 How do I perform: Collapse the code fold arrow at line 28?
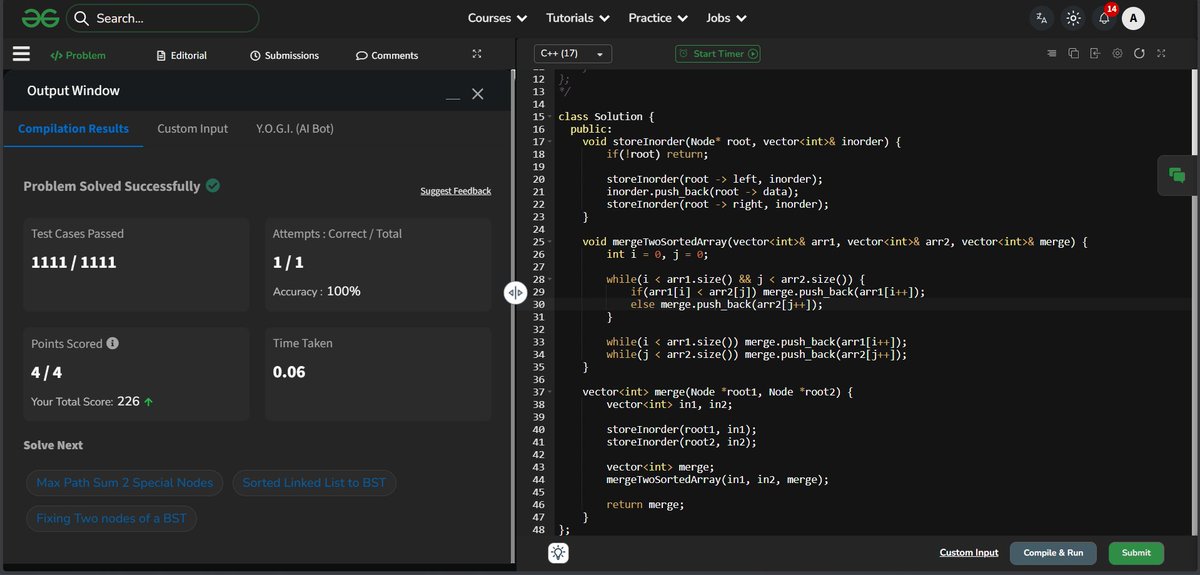[550, 279]
